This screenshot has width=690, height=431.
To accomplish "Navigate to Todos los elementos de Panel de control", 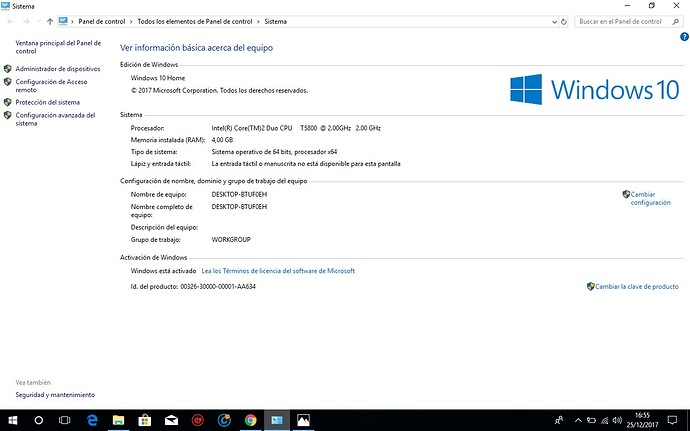I will [195, 22].
